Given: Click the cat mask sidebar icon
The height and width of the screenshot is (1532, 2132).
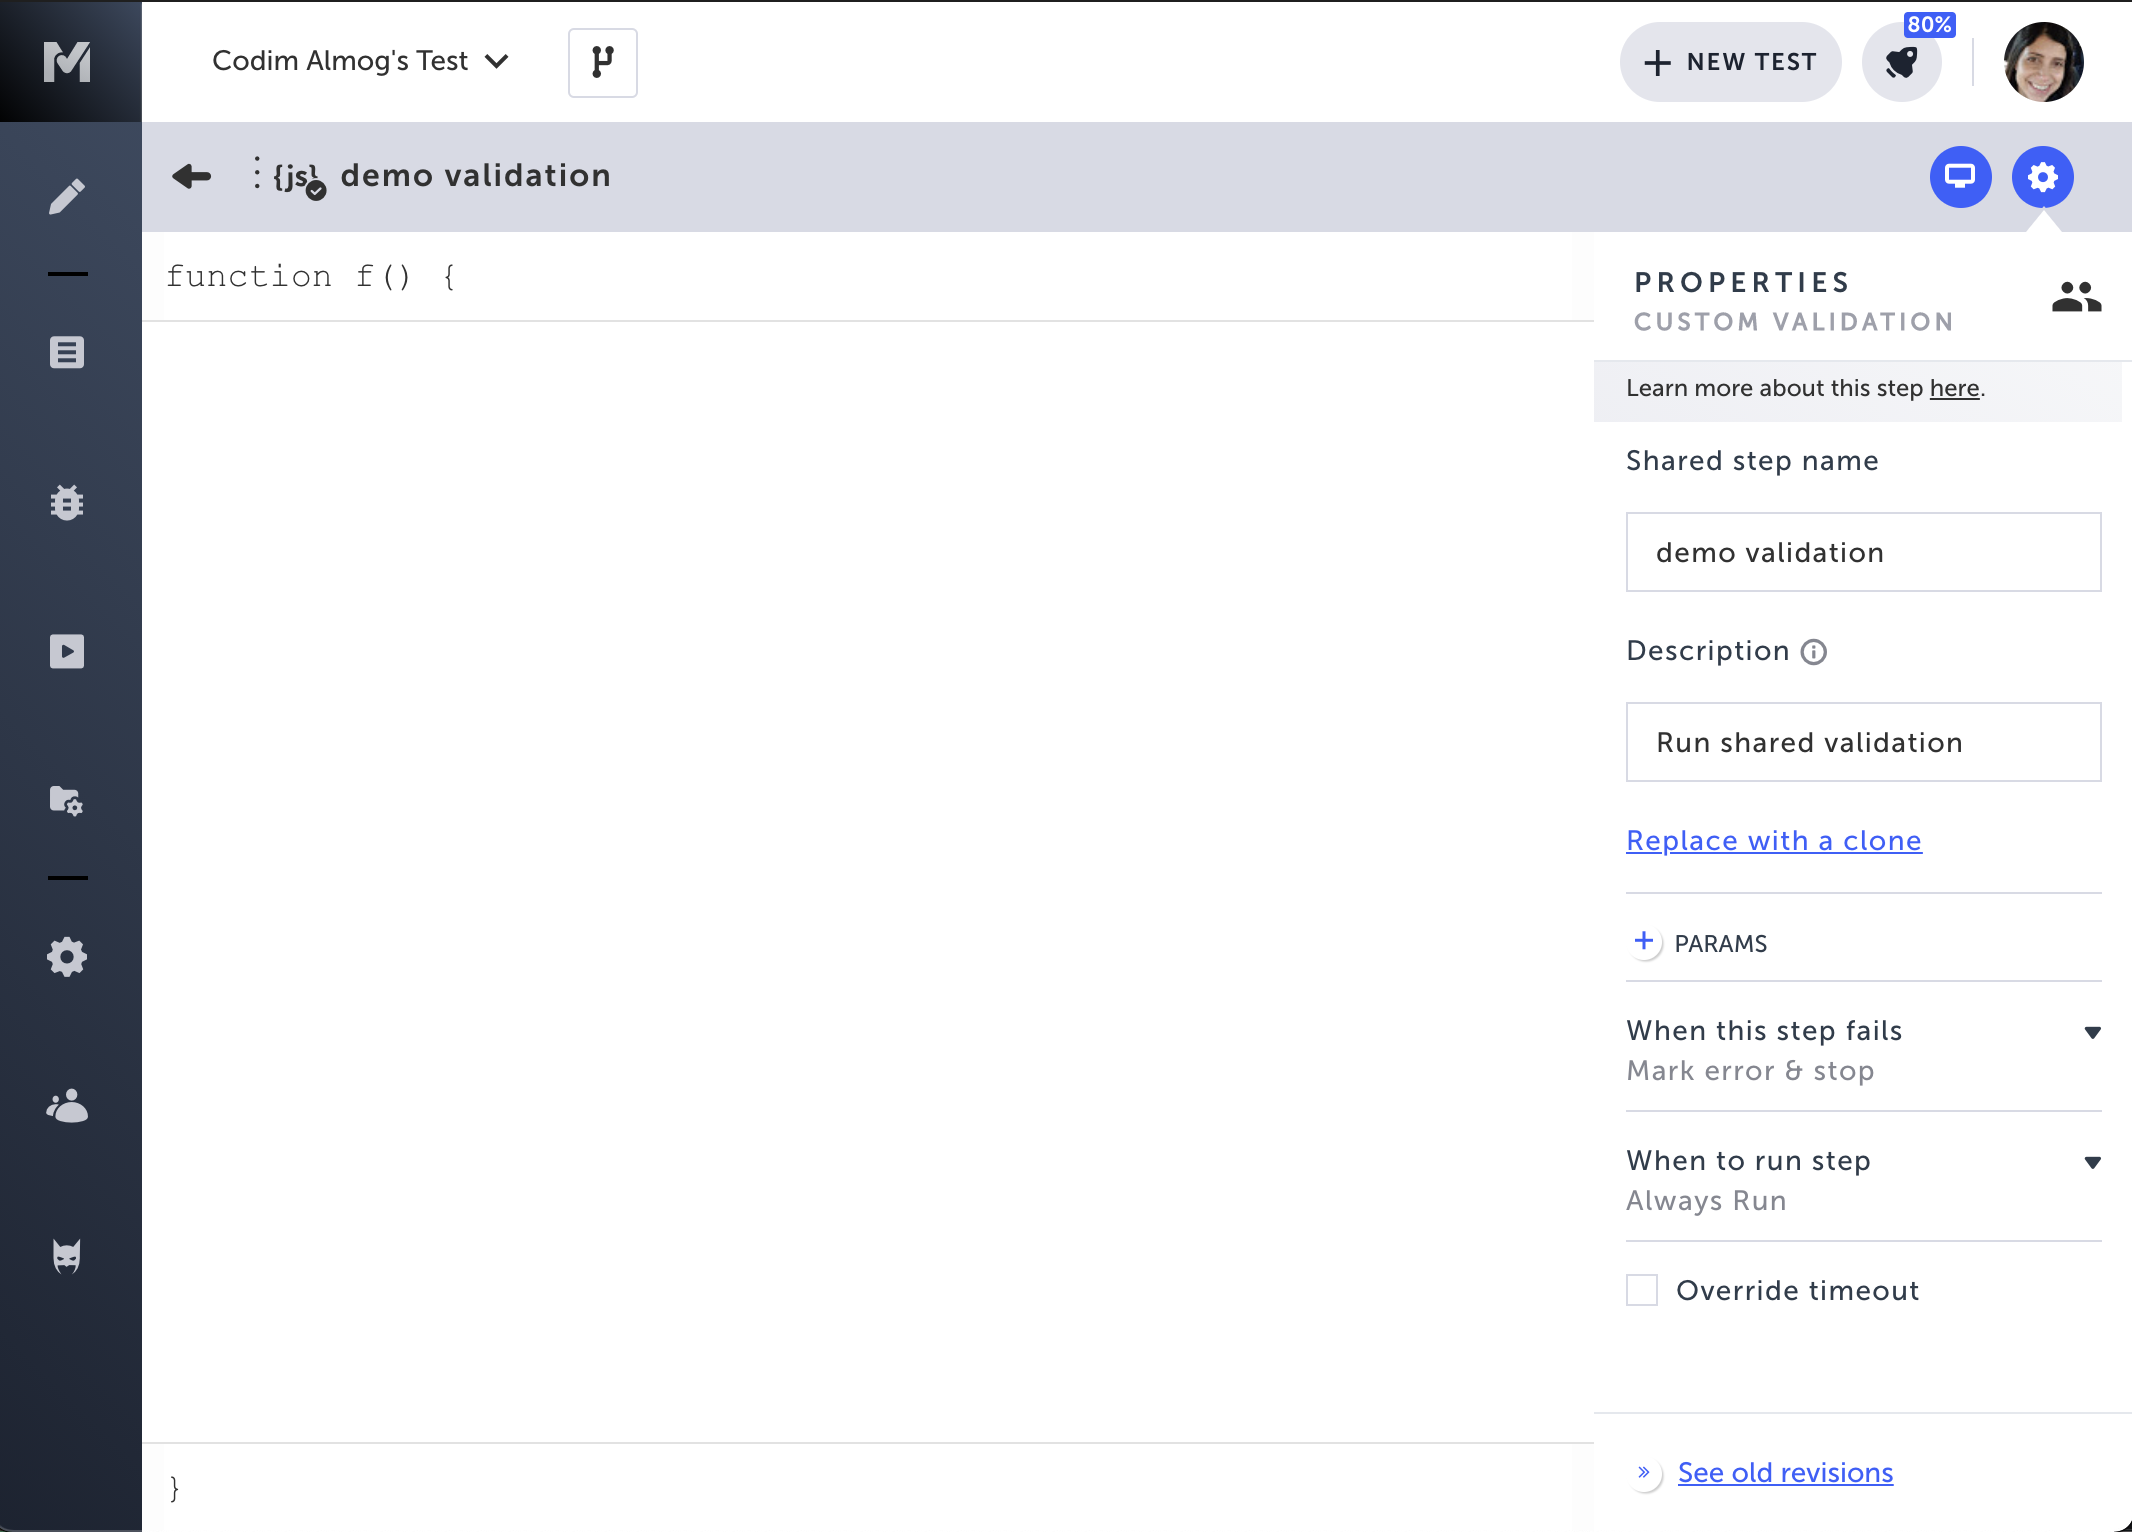Looking at the screenshot, I should (x=67, y=1256).
